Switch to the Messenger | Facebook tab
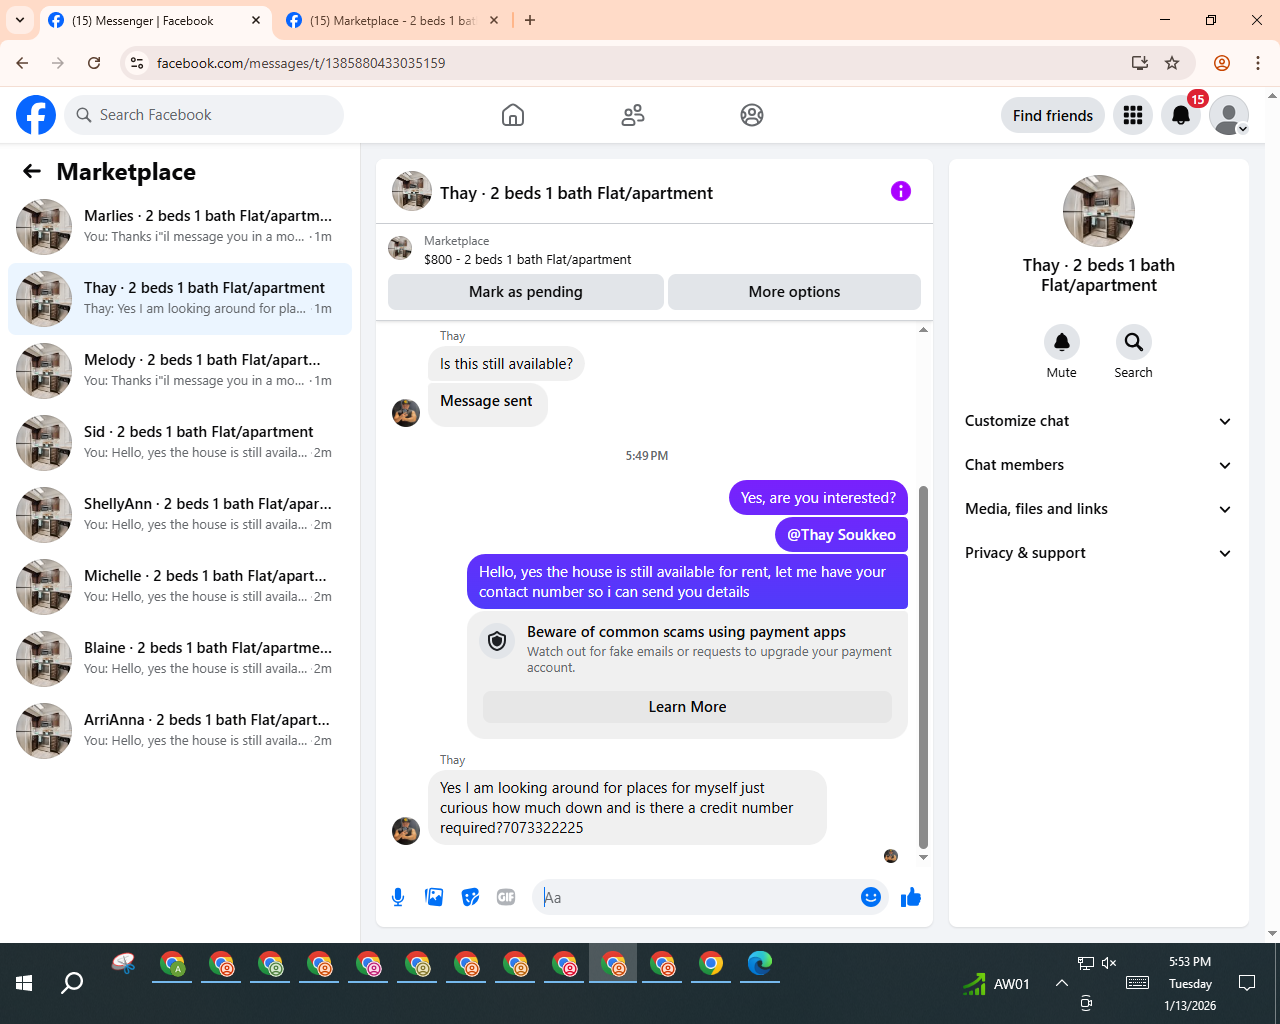Image resolution: width=1280 pixels, height=1024 pixels. (x=155, y=20)
